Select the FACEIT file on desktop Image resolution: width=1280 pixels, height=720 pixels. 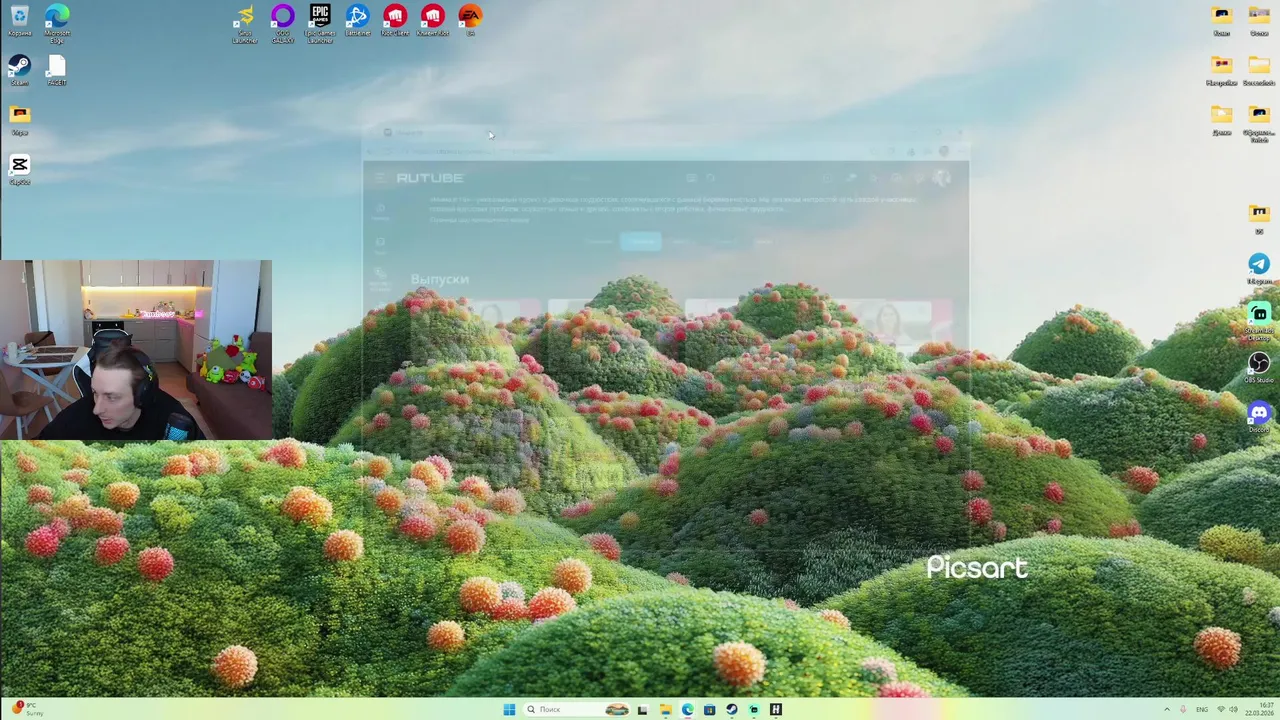pyautogui.click(x=57, y=70)
